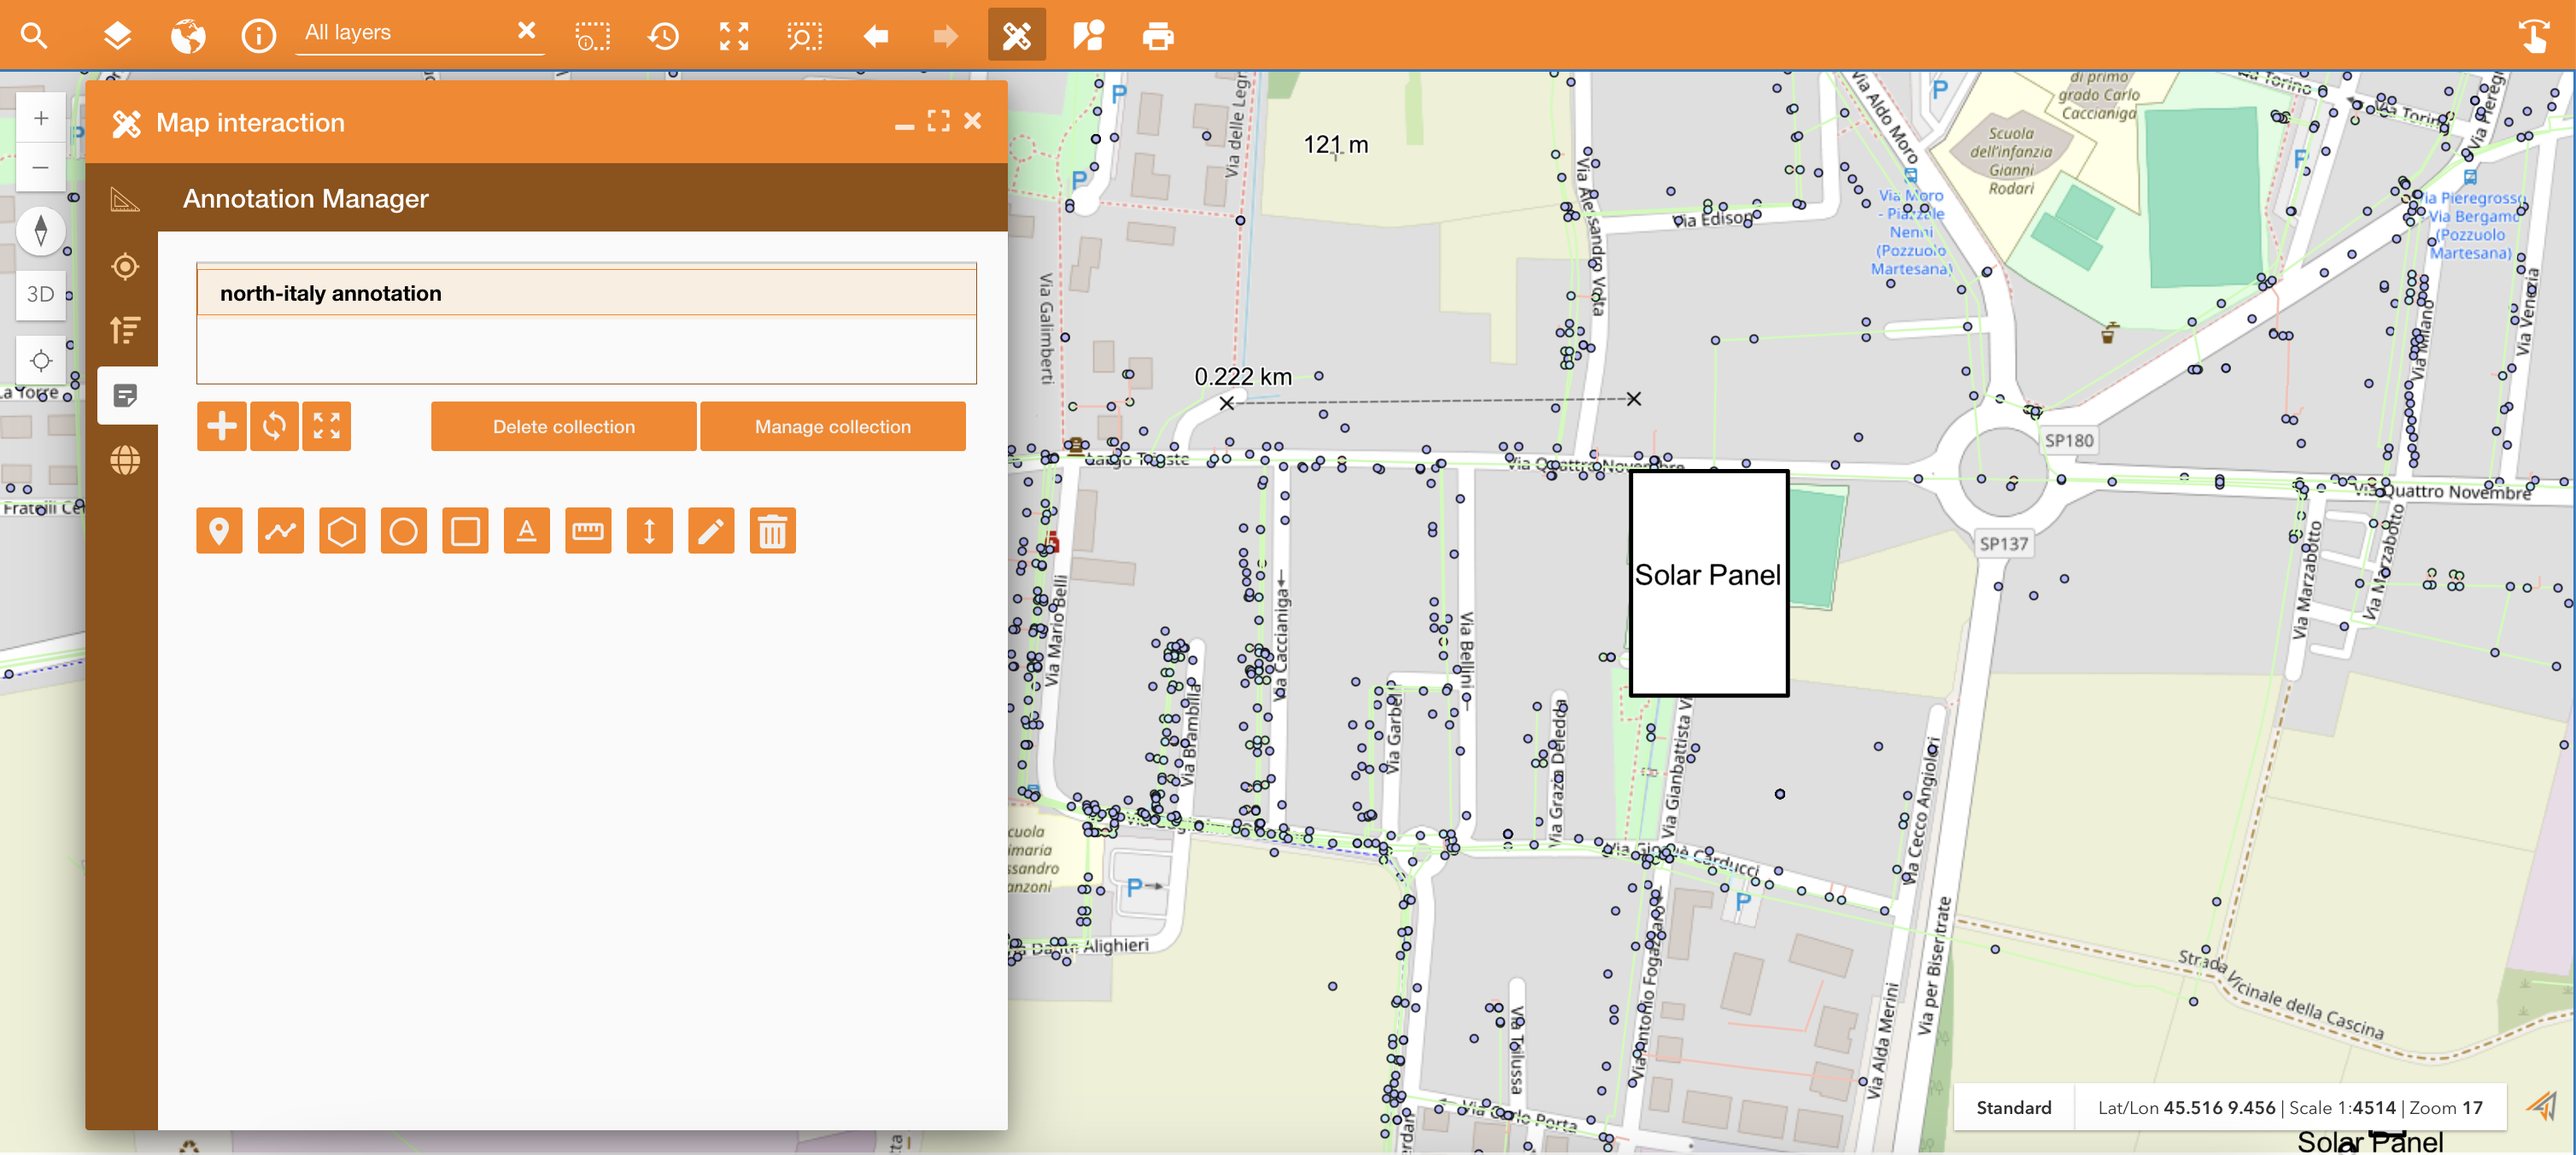
Task: Click Delete collection button
Action: click(x=564, y=427)
